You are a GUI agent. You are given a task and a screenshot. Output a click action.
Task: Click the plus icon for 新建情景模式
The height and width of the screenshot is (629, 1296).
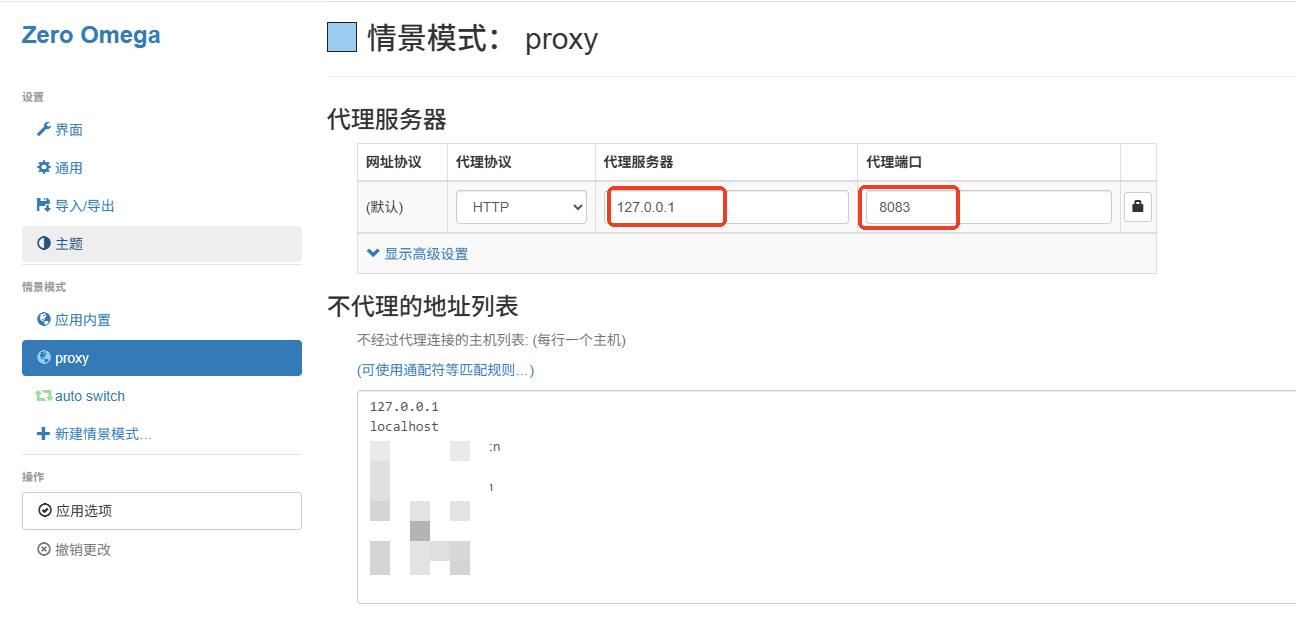pos(43,434)
